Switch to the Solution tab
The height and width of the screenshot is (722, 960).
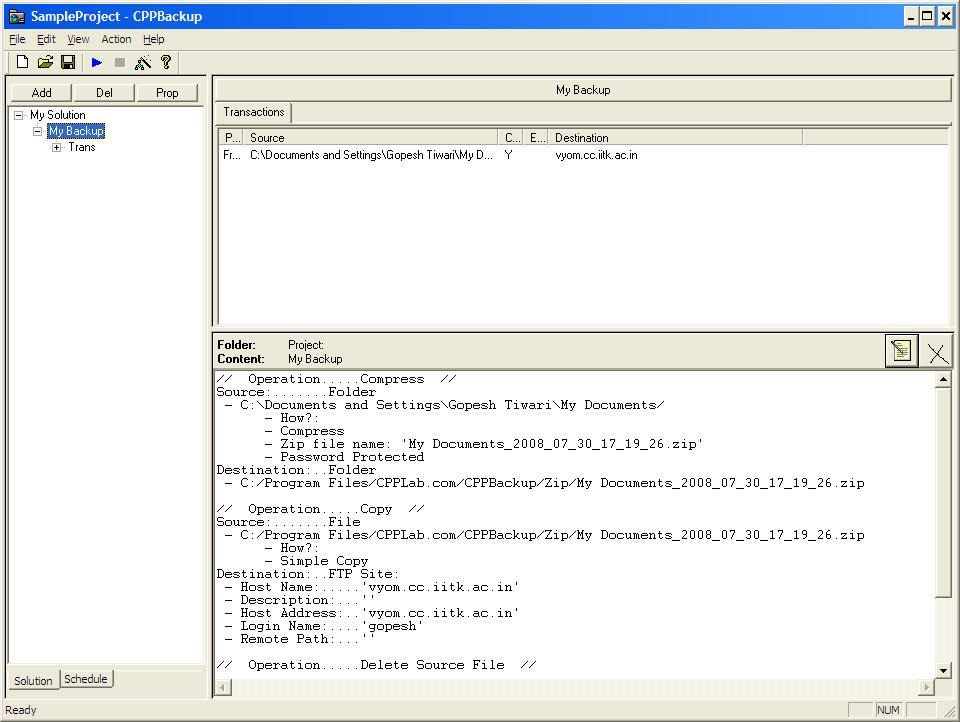click(x=33, y=680)
